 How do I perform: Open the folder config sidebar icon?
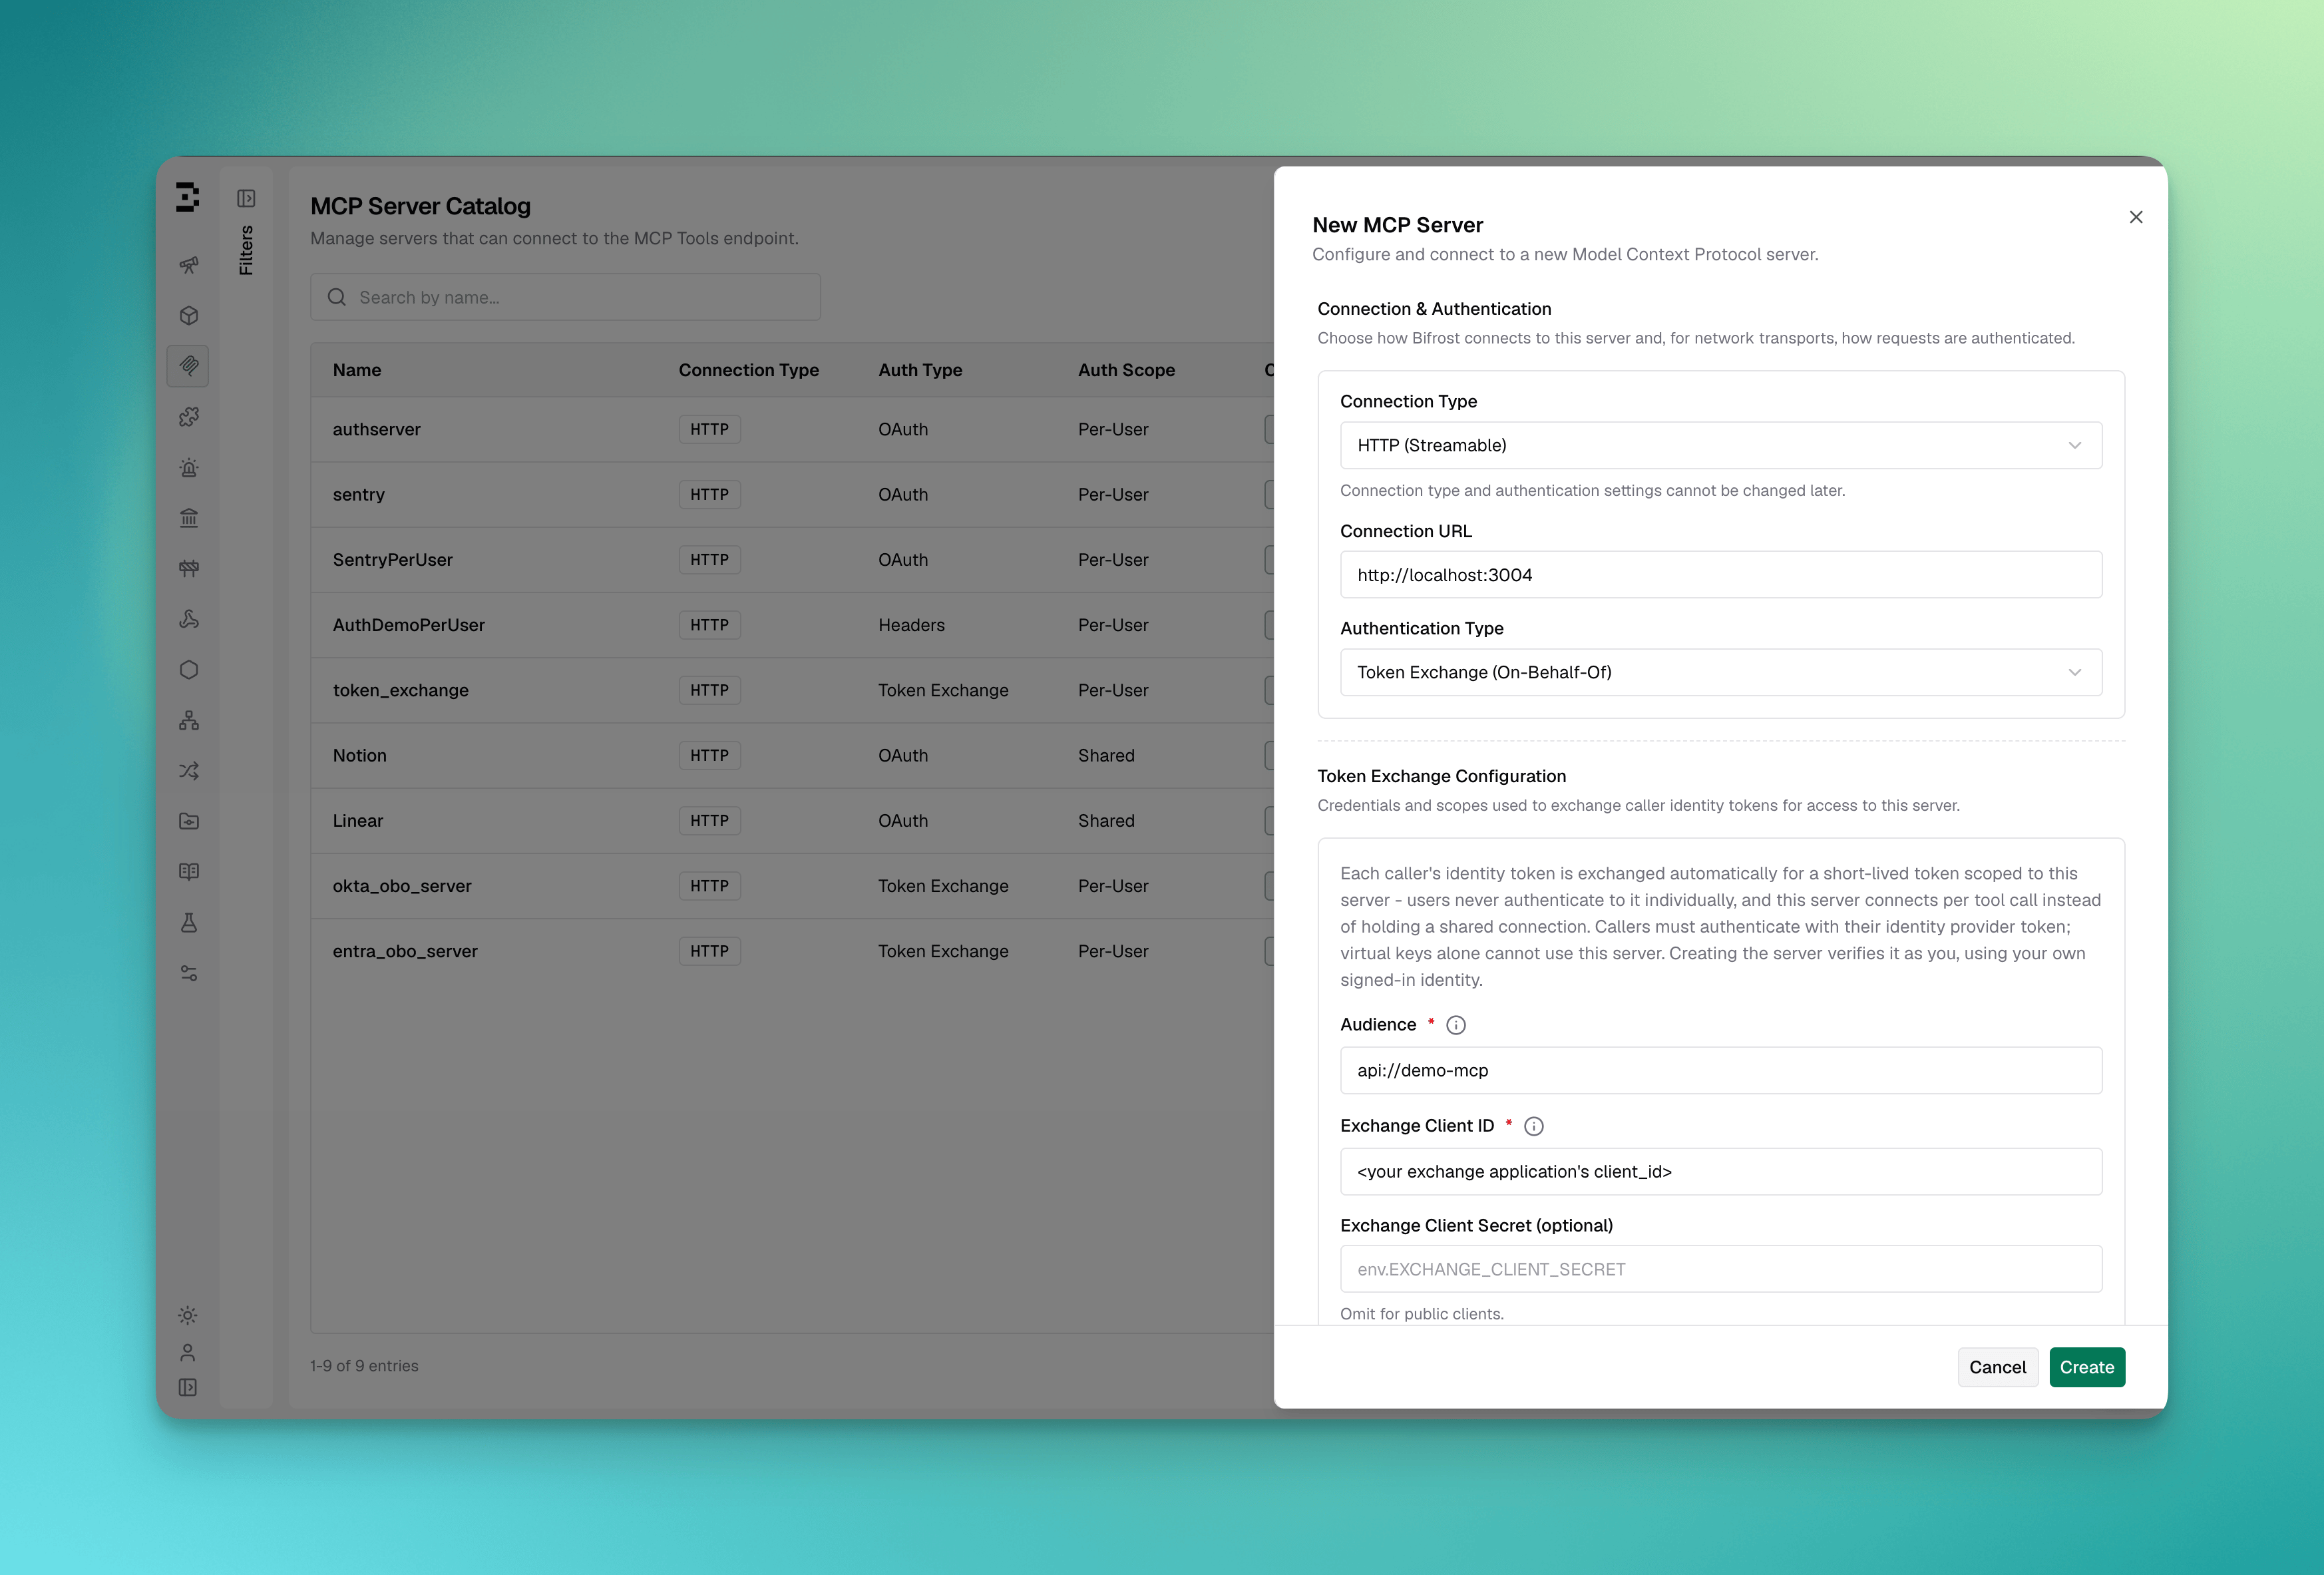189,821
